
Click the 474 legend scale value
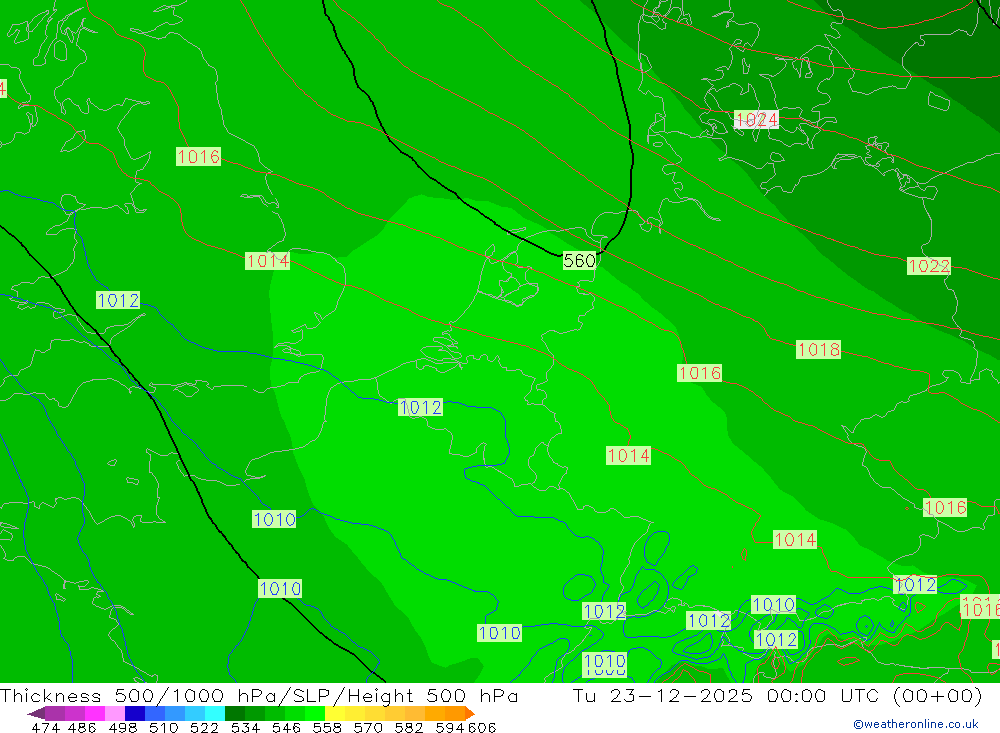[x=45, y=727]
